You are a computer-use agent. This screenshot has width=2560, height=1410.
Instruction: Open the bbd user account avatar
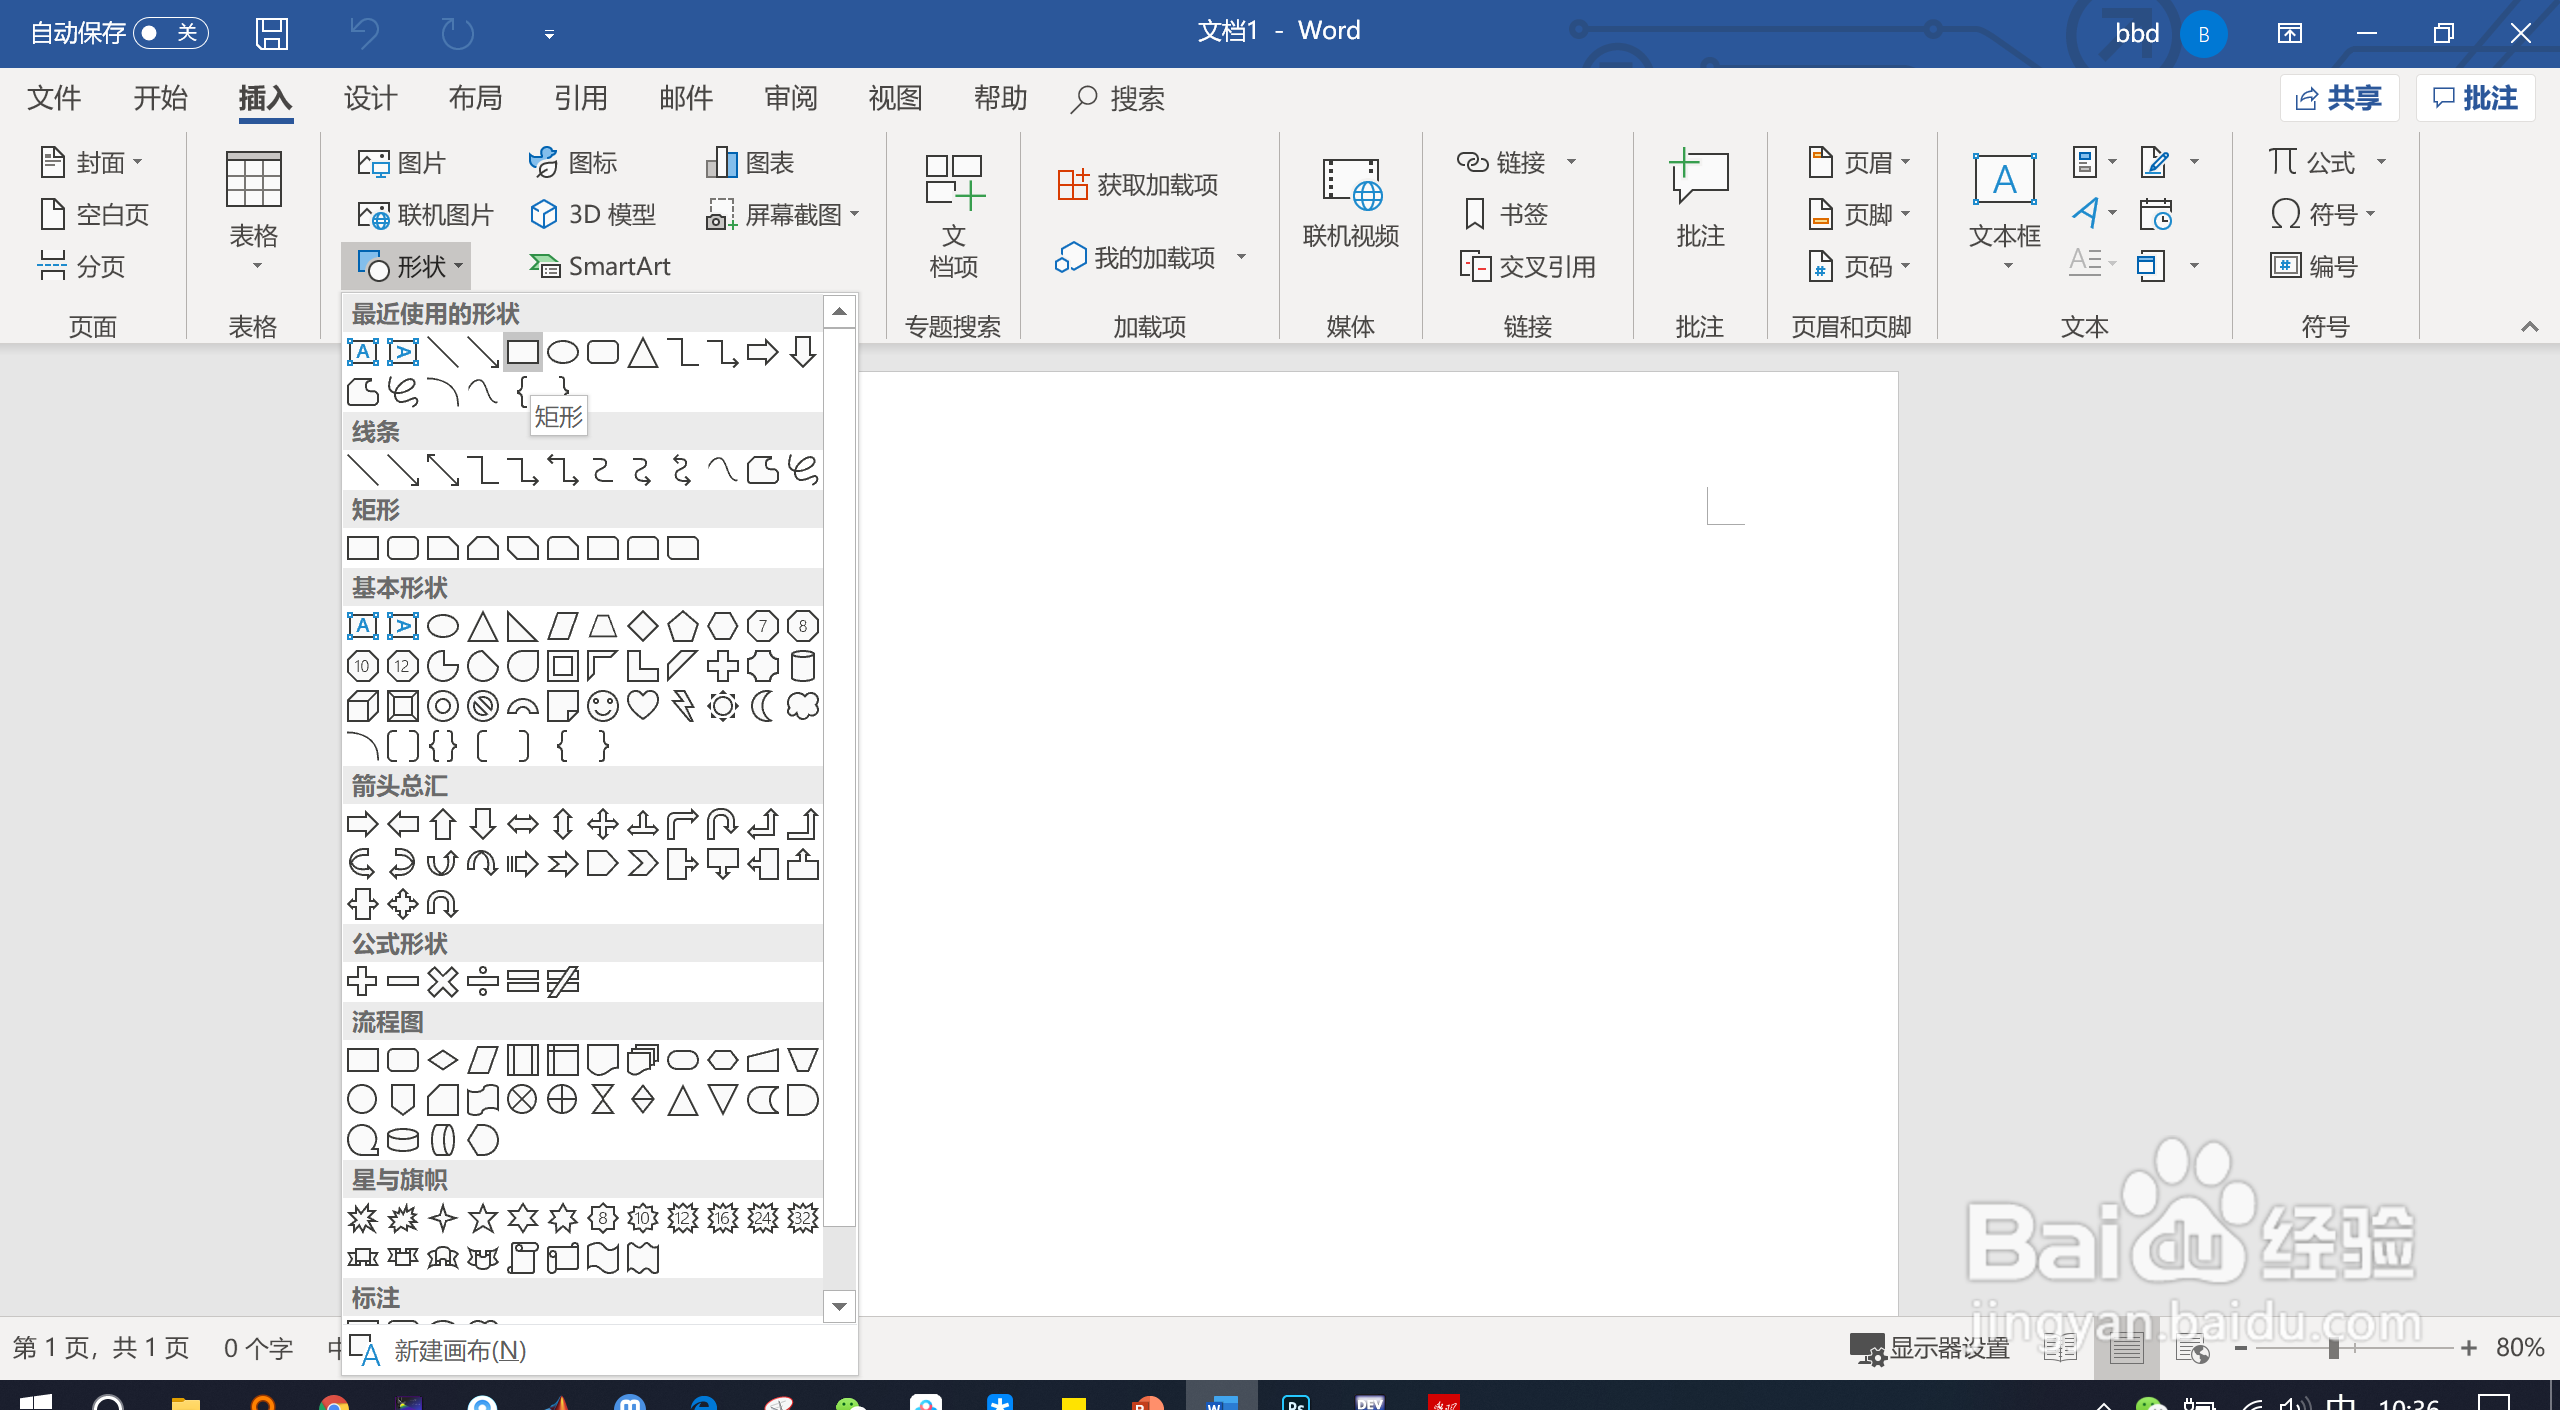click(2203, 34)
